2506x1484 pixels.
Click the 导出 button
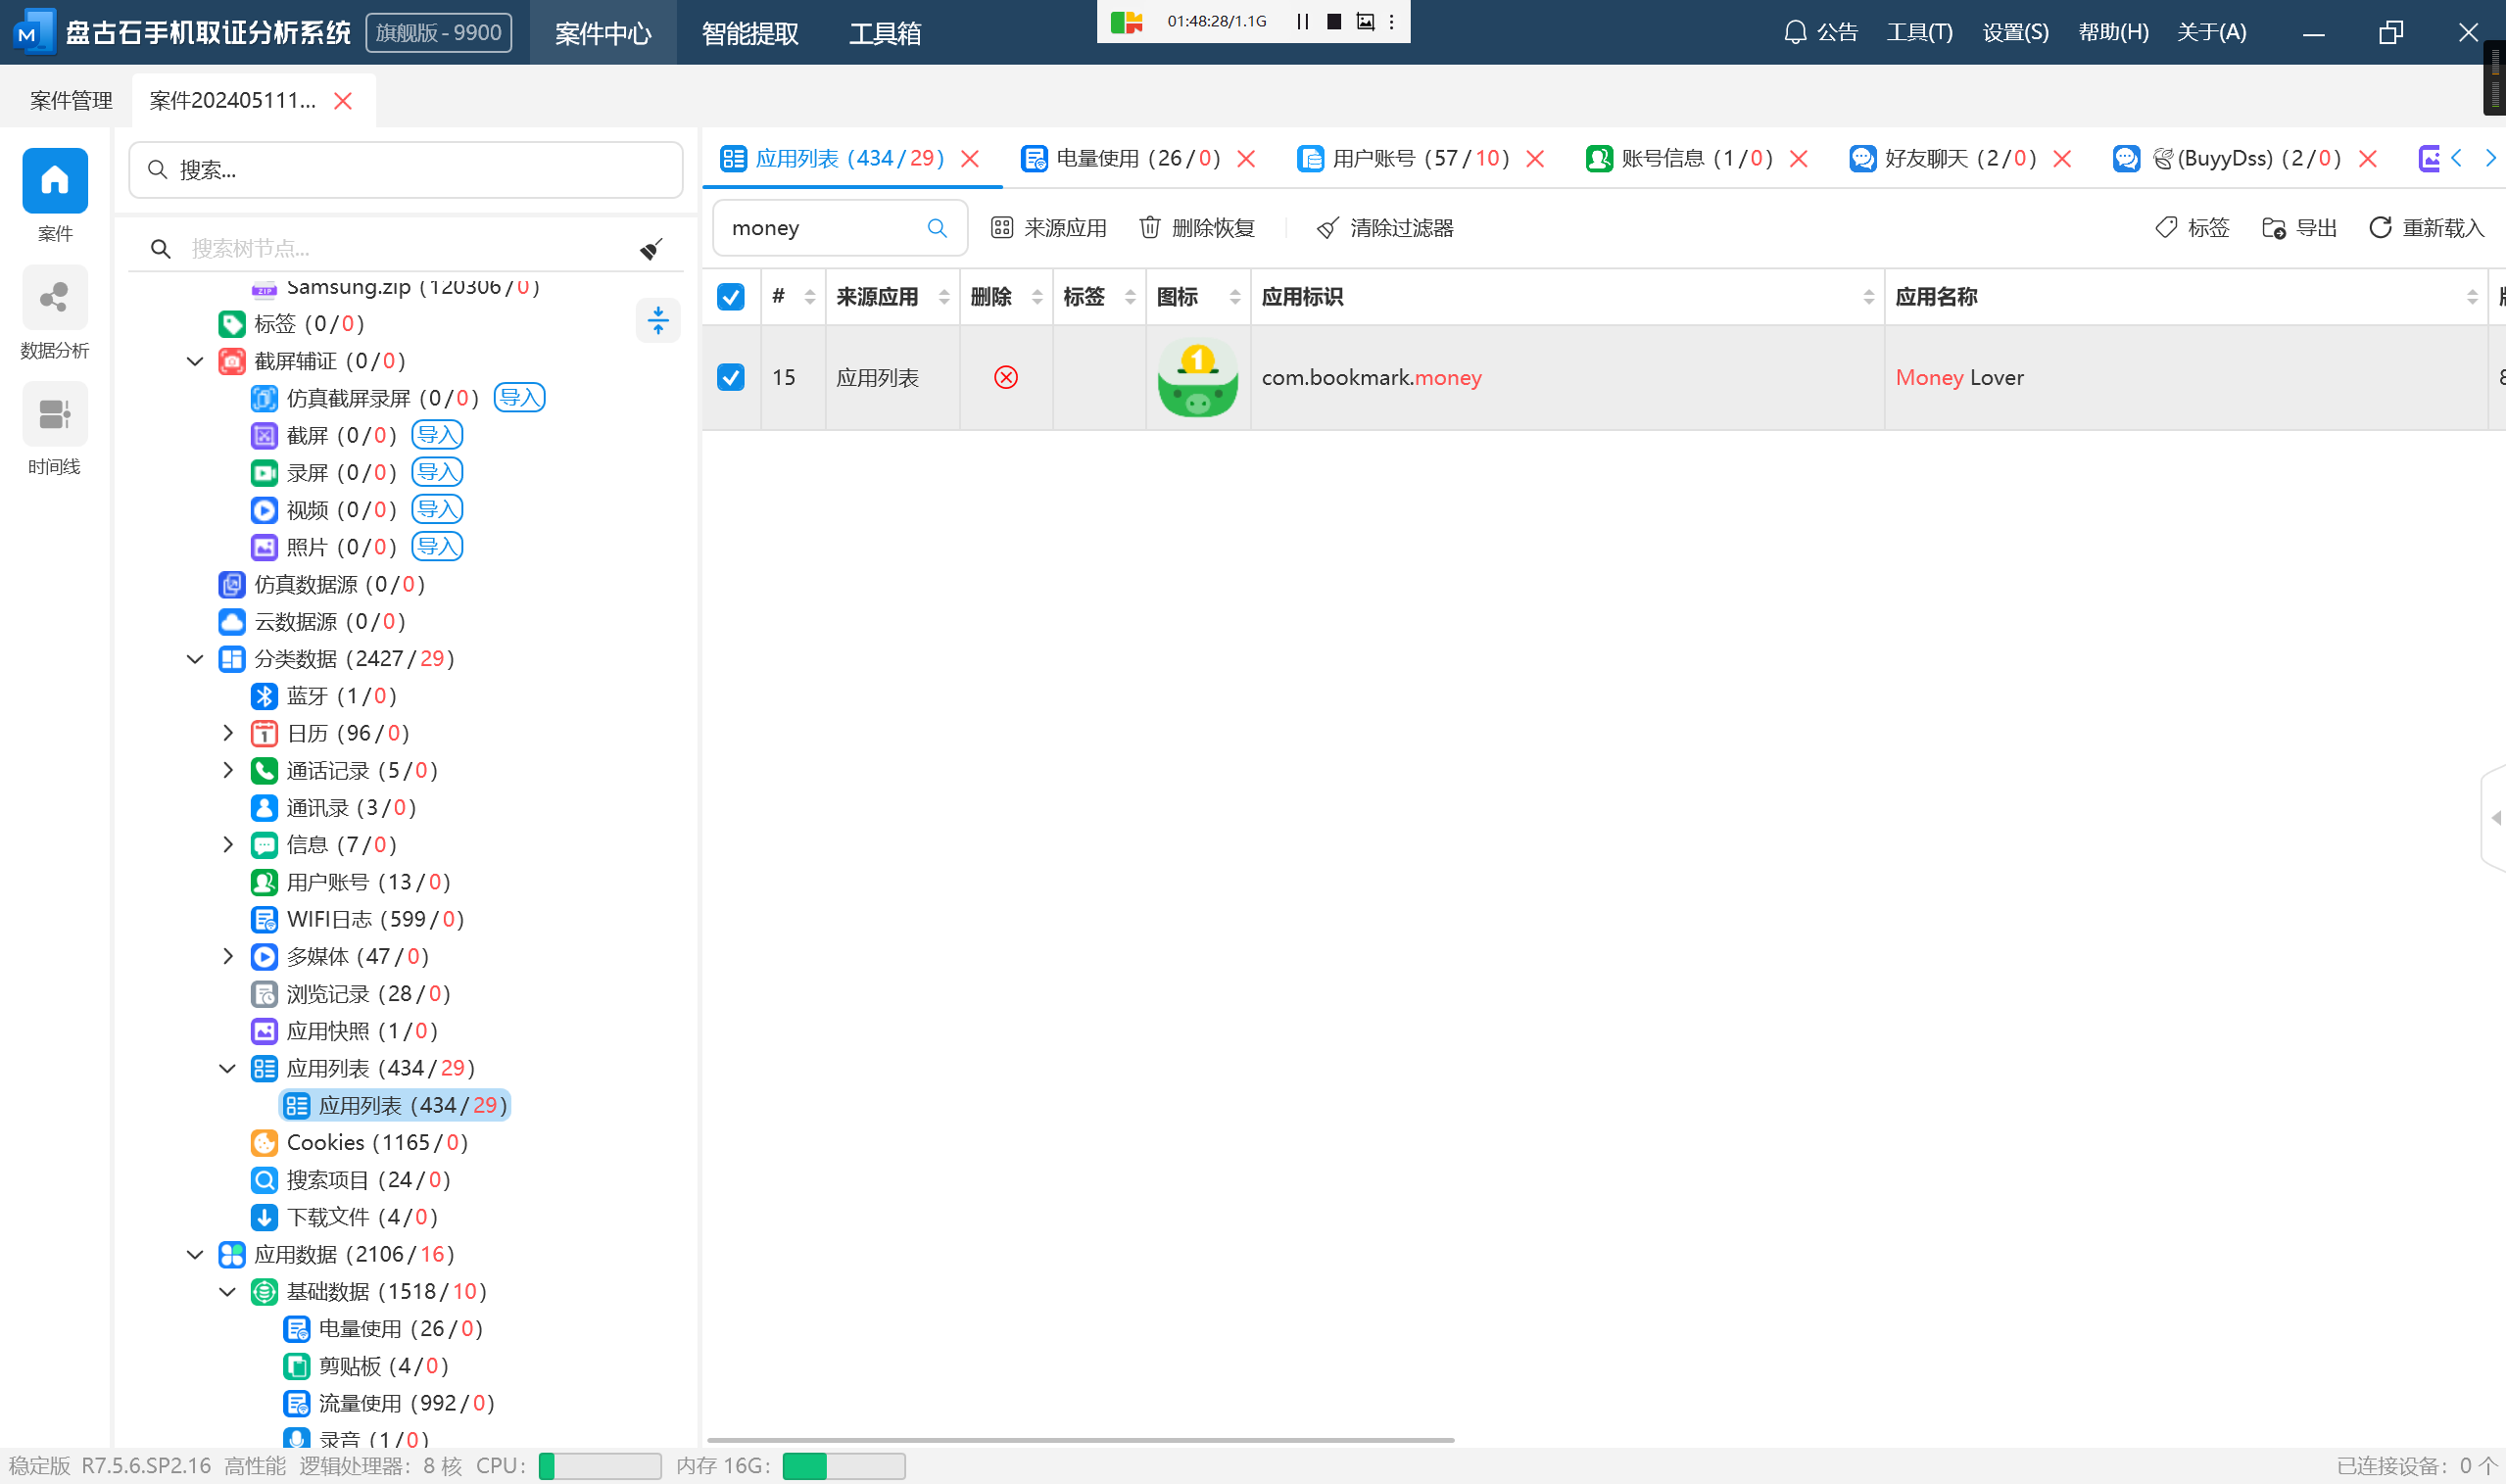coord(2299,228)
